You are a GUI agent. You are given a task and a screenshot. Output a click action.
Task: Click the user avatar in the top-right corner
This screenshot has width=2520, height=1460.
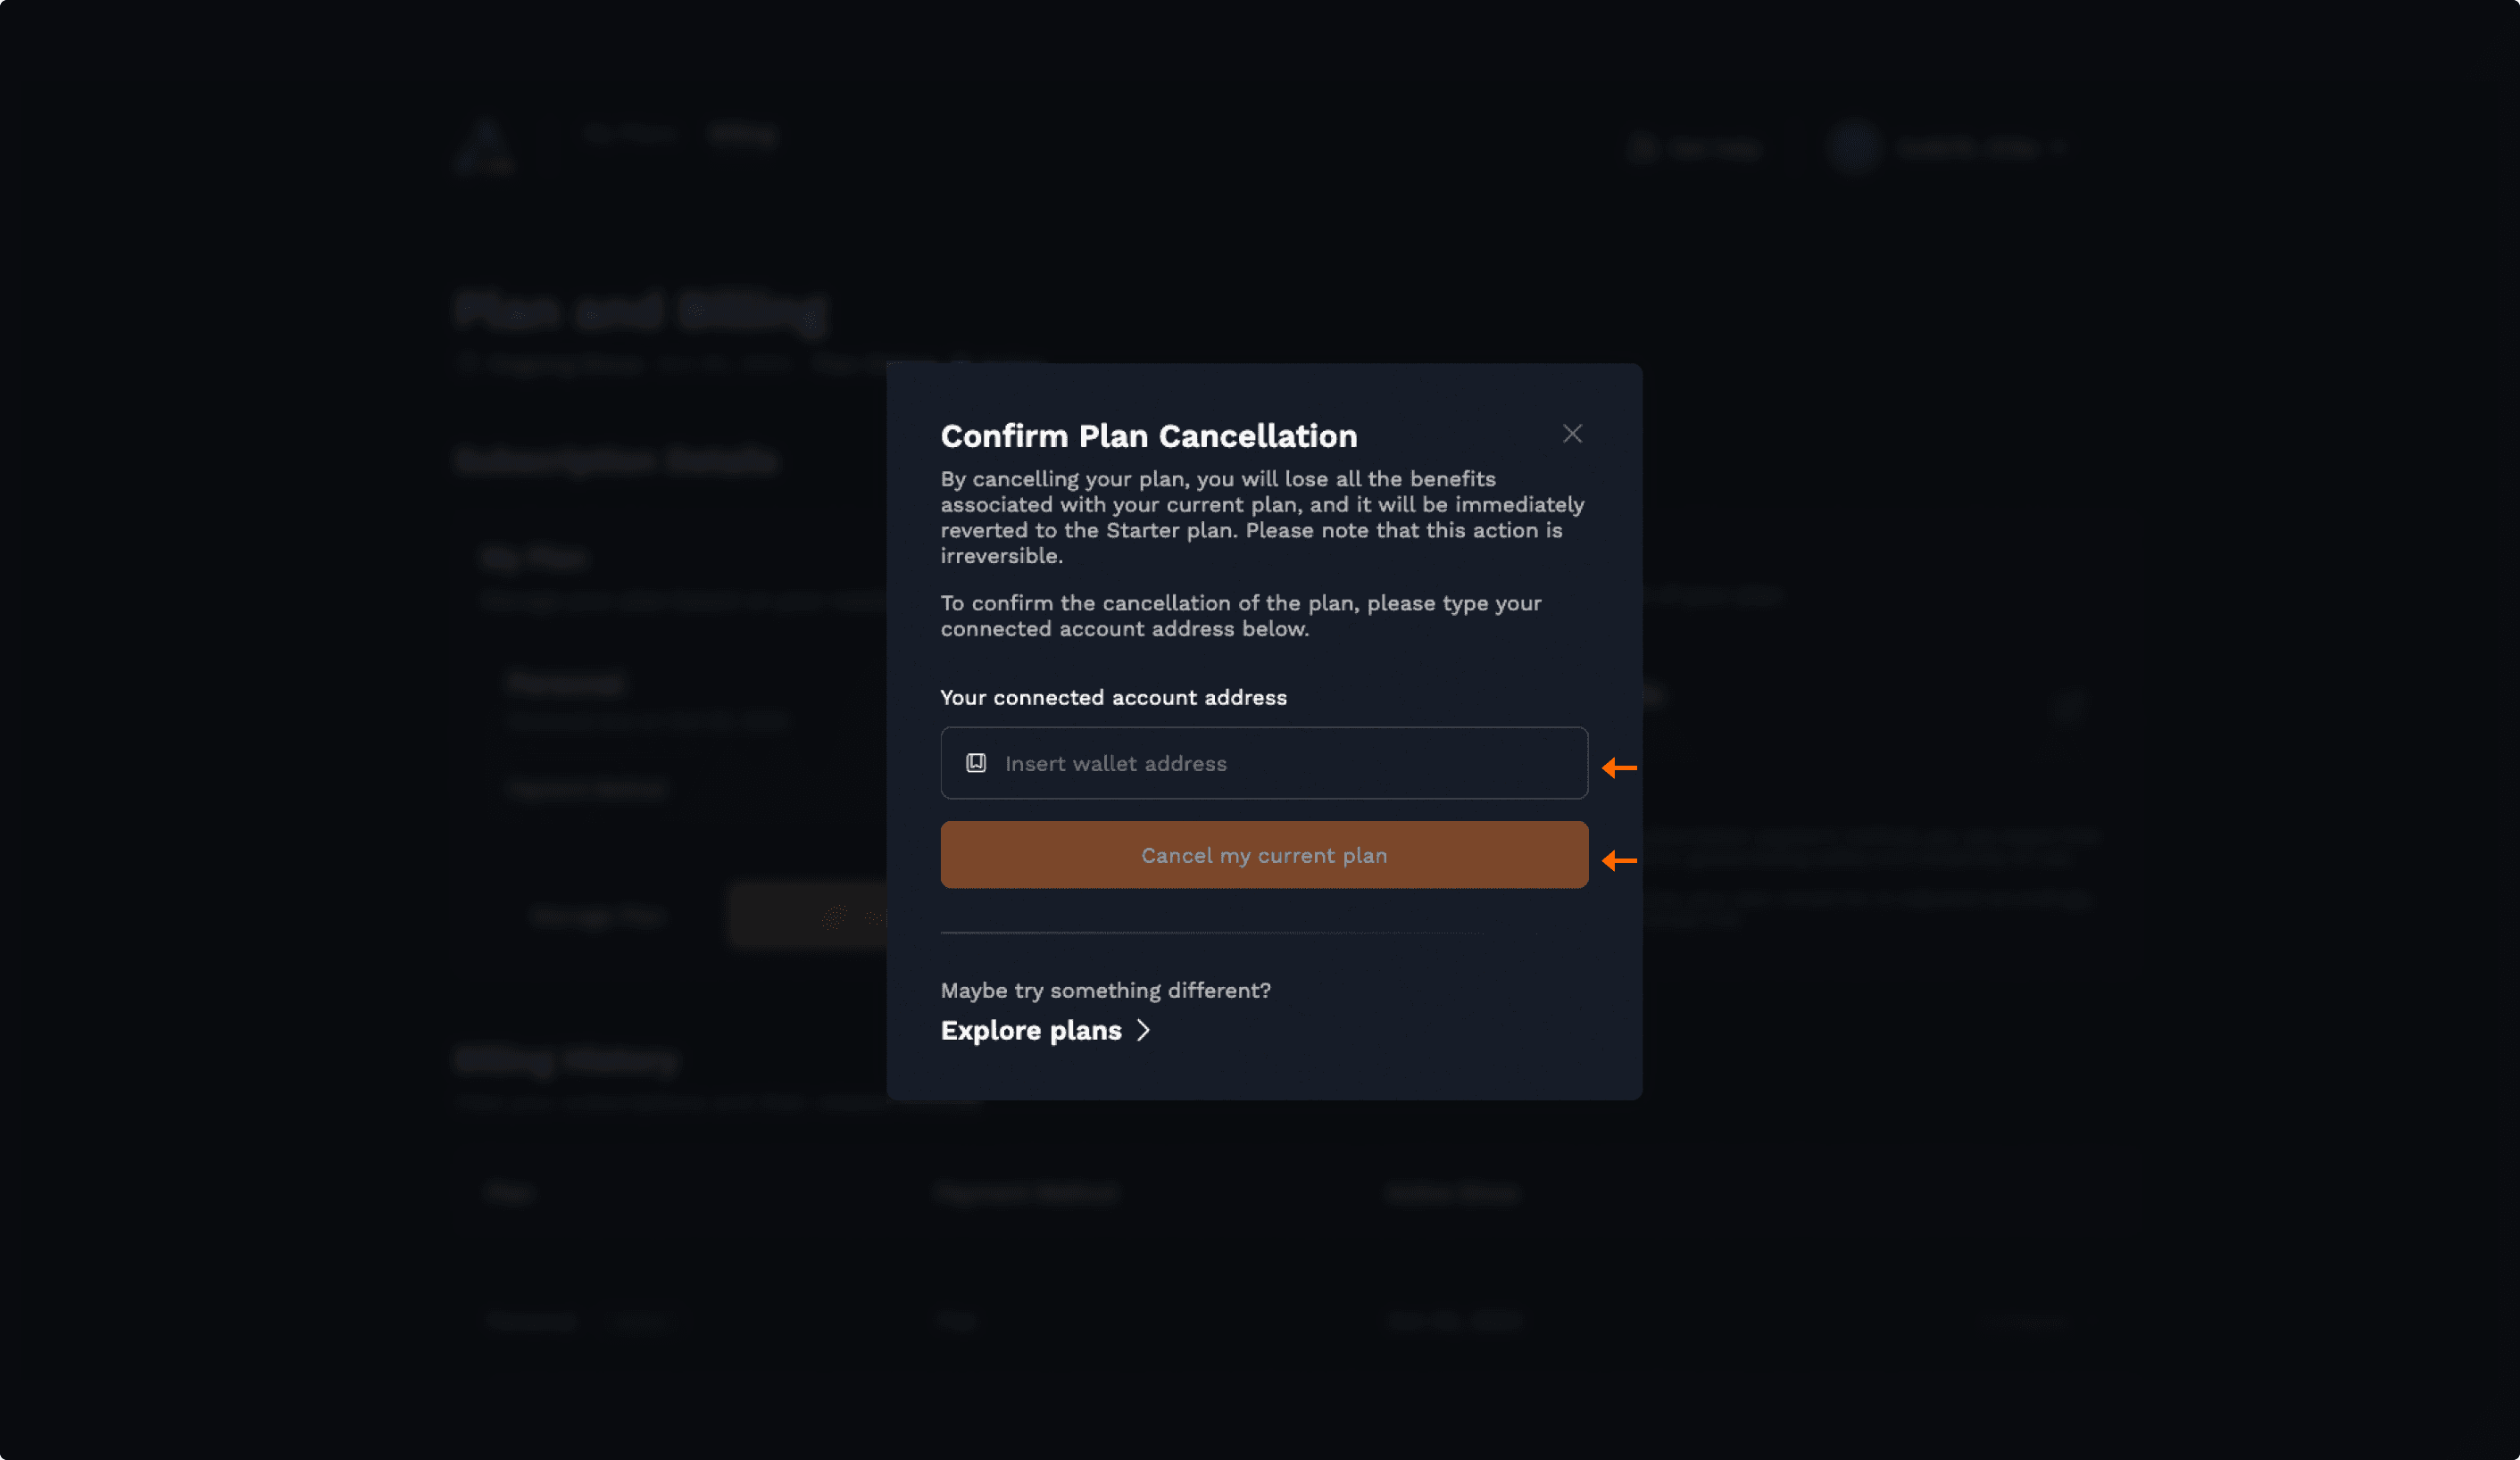tap(1855, 148)
